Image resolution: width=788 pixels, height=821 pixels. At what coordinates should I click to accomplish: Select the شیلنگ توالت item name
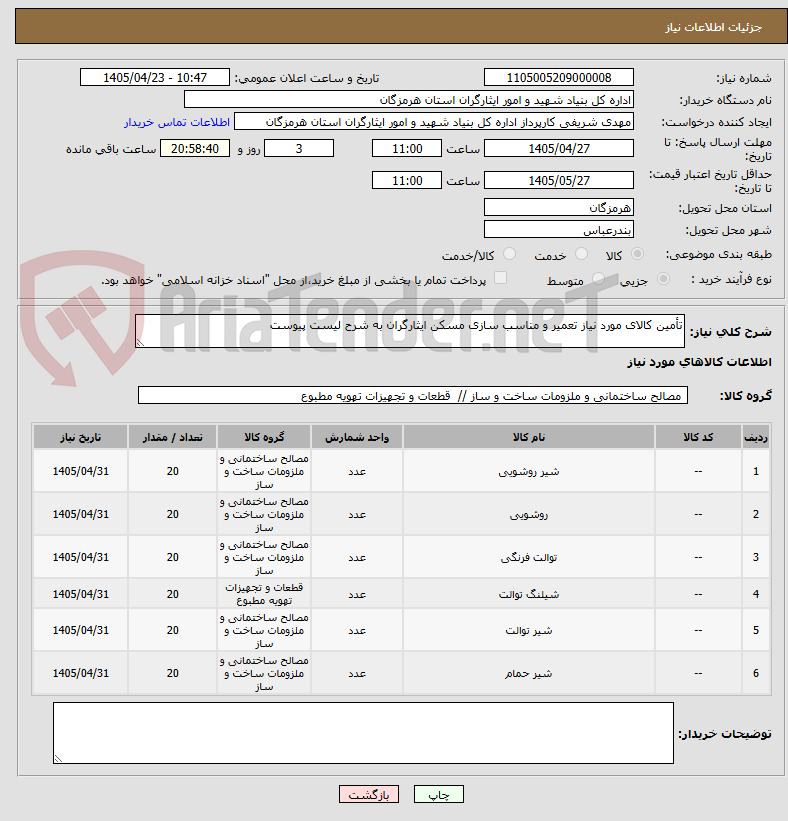529,594
